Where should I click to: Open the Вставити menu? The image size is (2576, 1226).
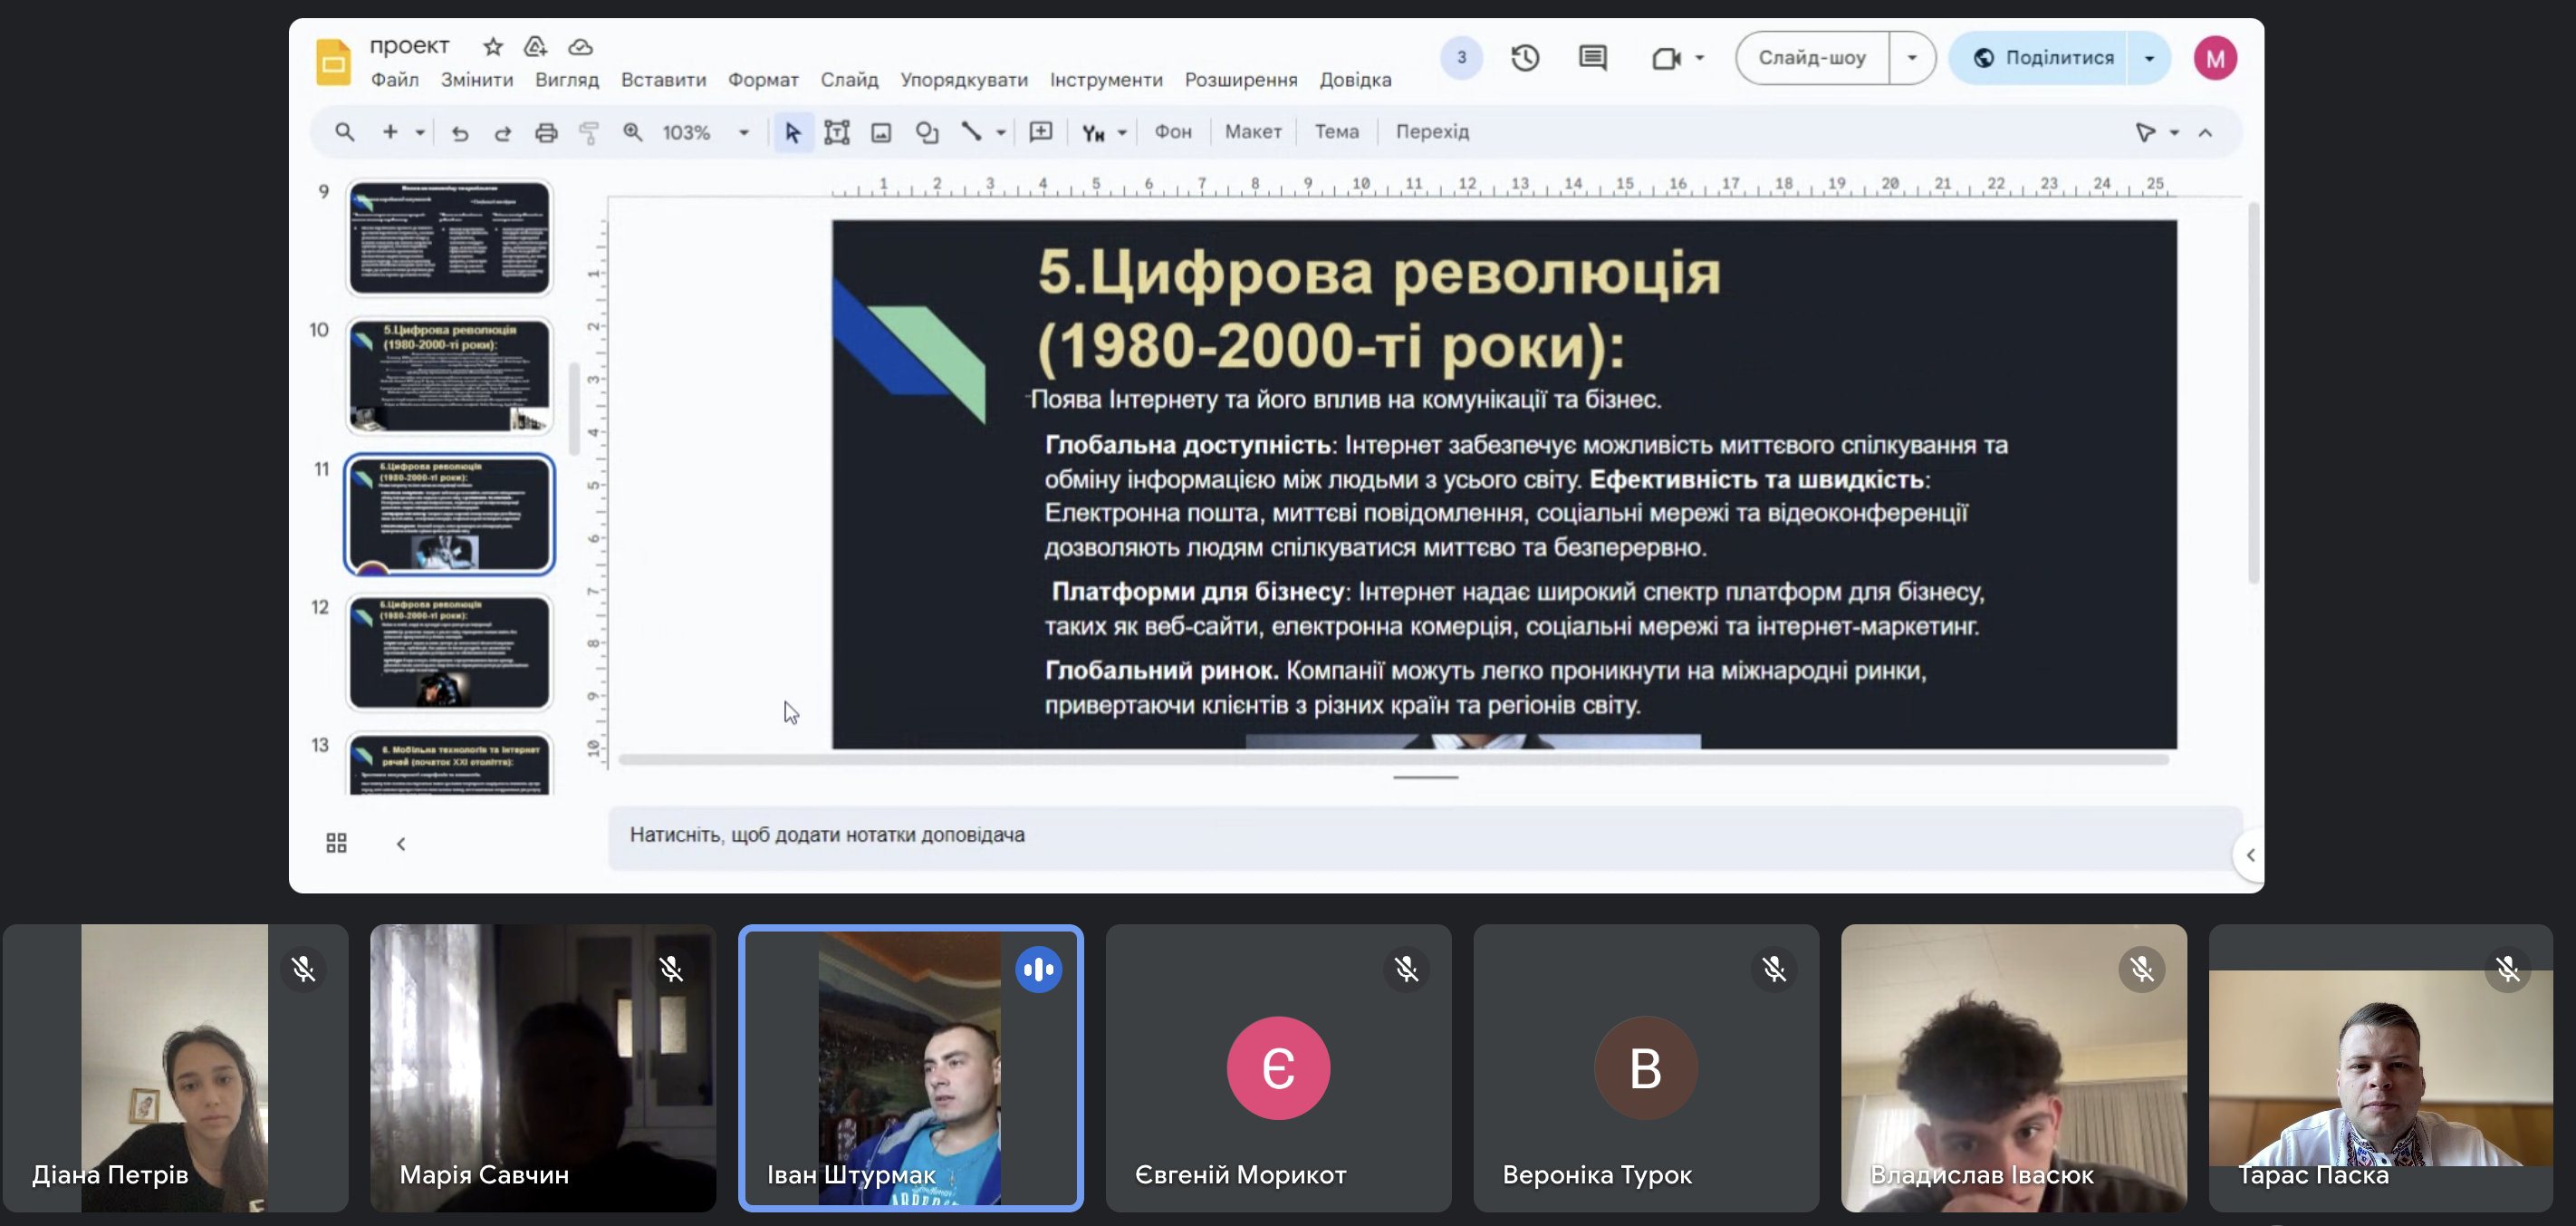662,80
